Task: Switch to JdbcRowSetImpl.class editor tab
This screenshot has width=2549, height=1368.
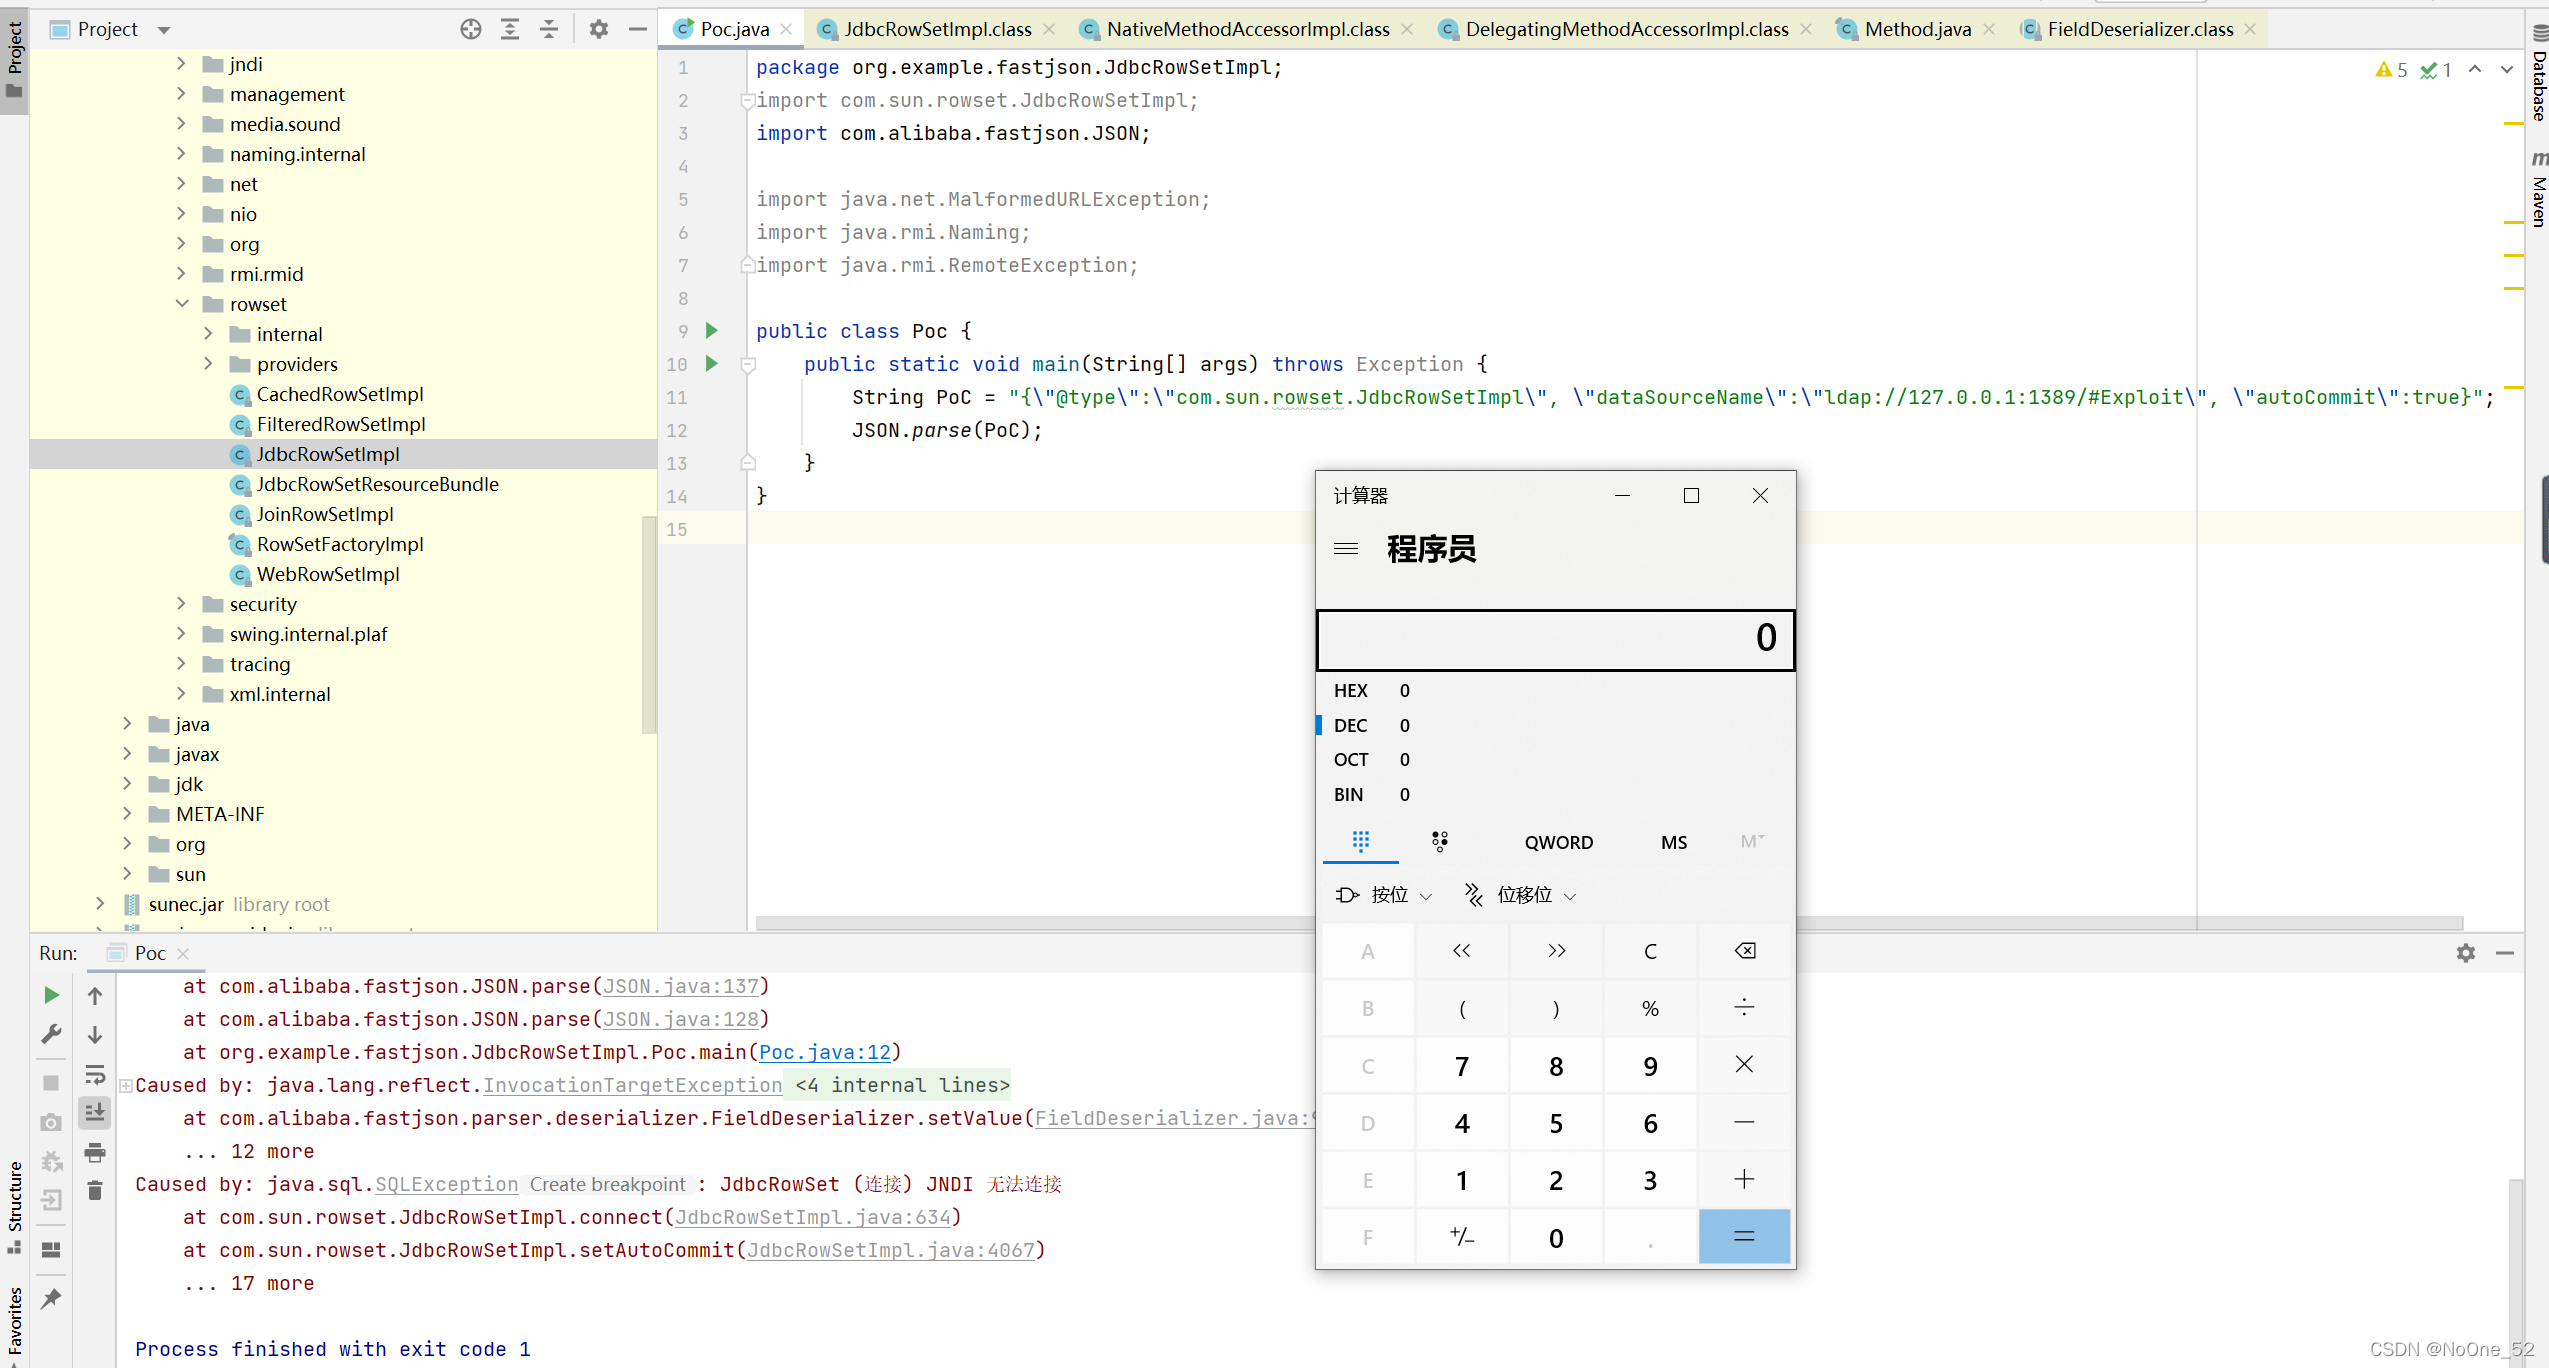Action: (936, 29)
